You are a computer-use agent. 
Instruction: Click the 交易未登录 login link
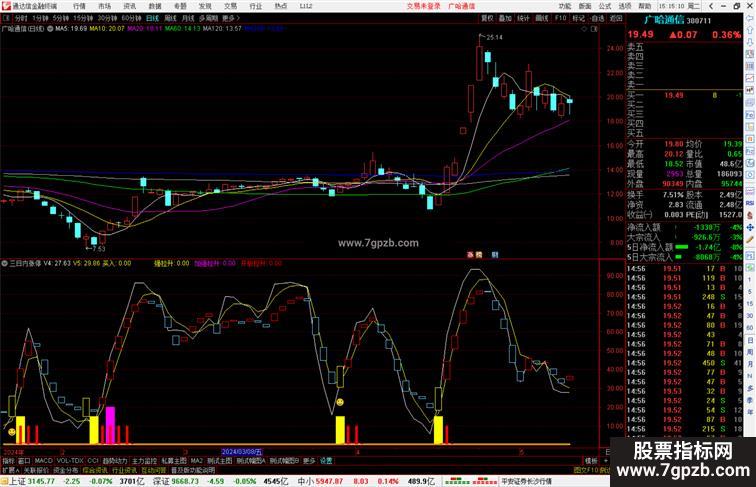point(424,6)
